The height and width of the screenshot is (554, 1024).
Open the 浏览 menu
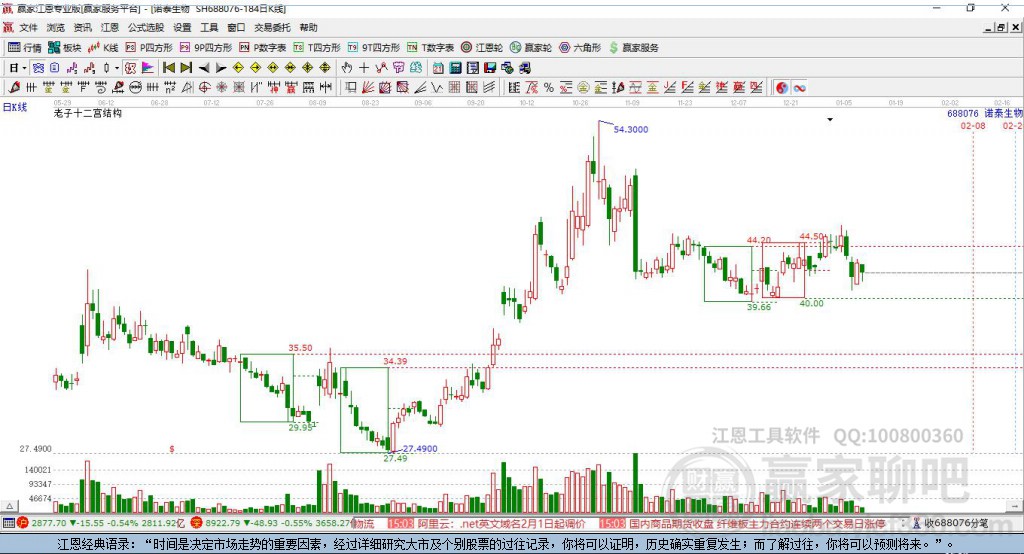pyautogui.click(x=56, y=27)
